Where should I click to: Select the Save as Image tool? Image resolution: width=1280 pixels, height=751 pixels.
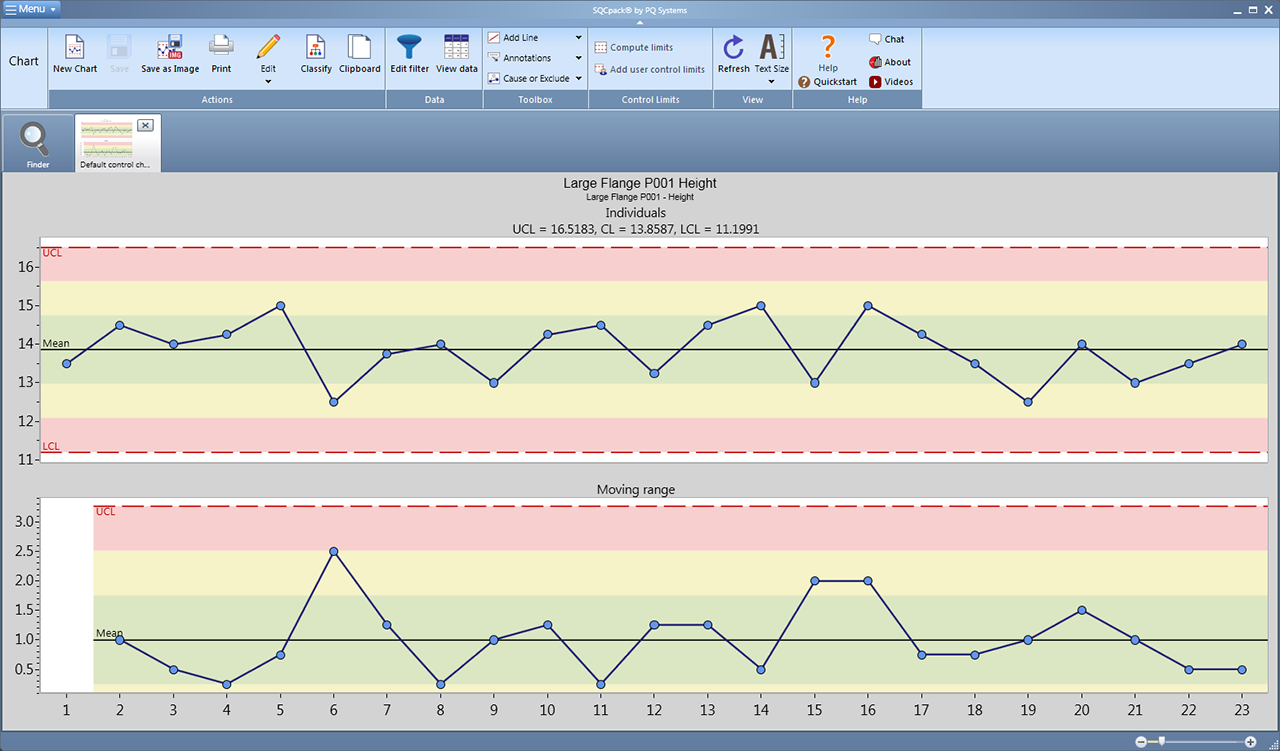(169, 55)
